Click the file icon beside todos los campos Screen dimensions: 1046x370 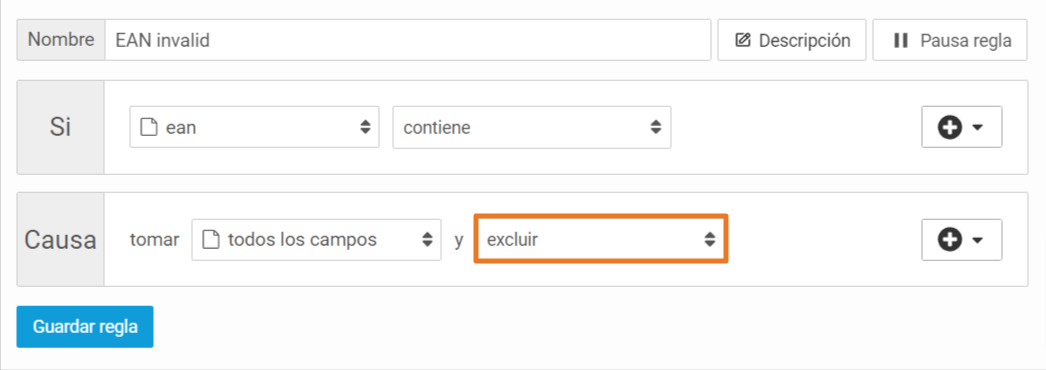point(210,240)
